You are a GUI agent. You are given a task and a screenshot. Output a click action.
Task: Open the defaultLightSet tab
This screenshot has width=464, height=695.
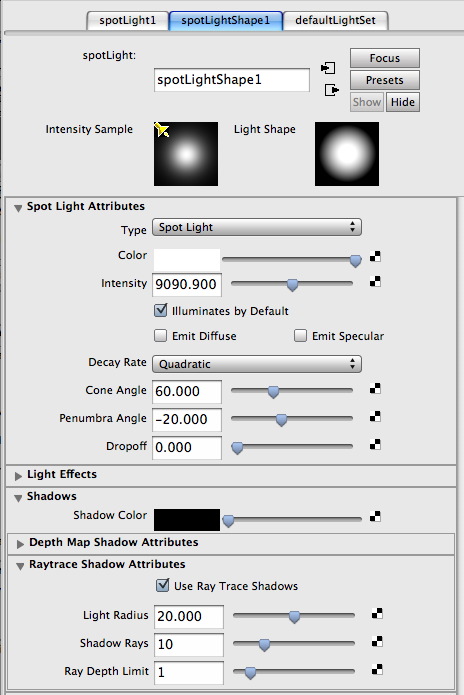click(335, 20)
